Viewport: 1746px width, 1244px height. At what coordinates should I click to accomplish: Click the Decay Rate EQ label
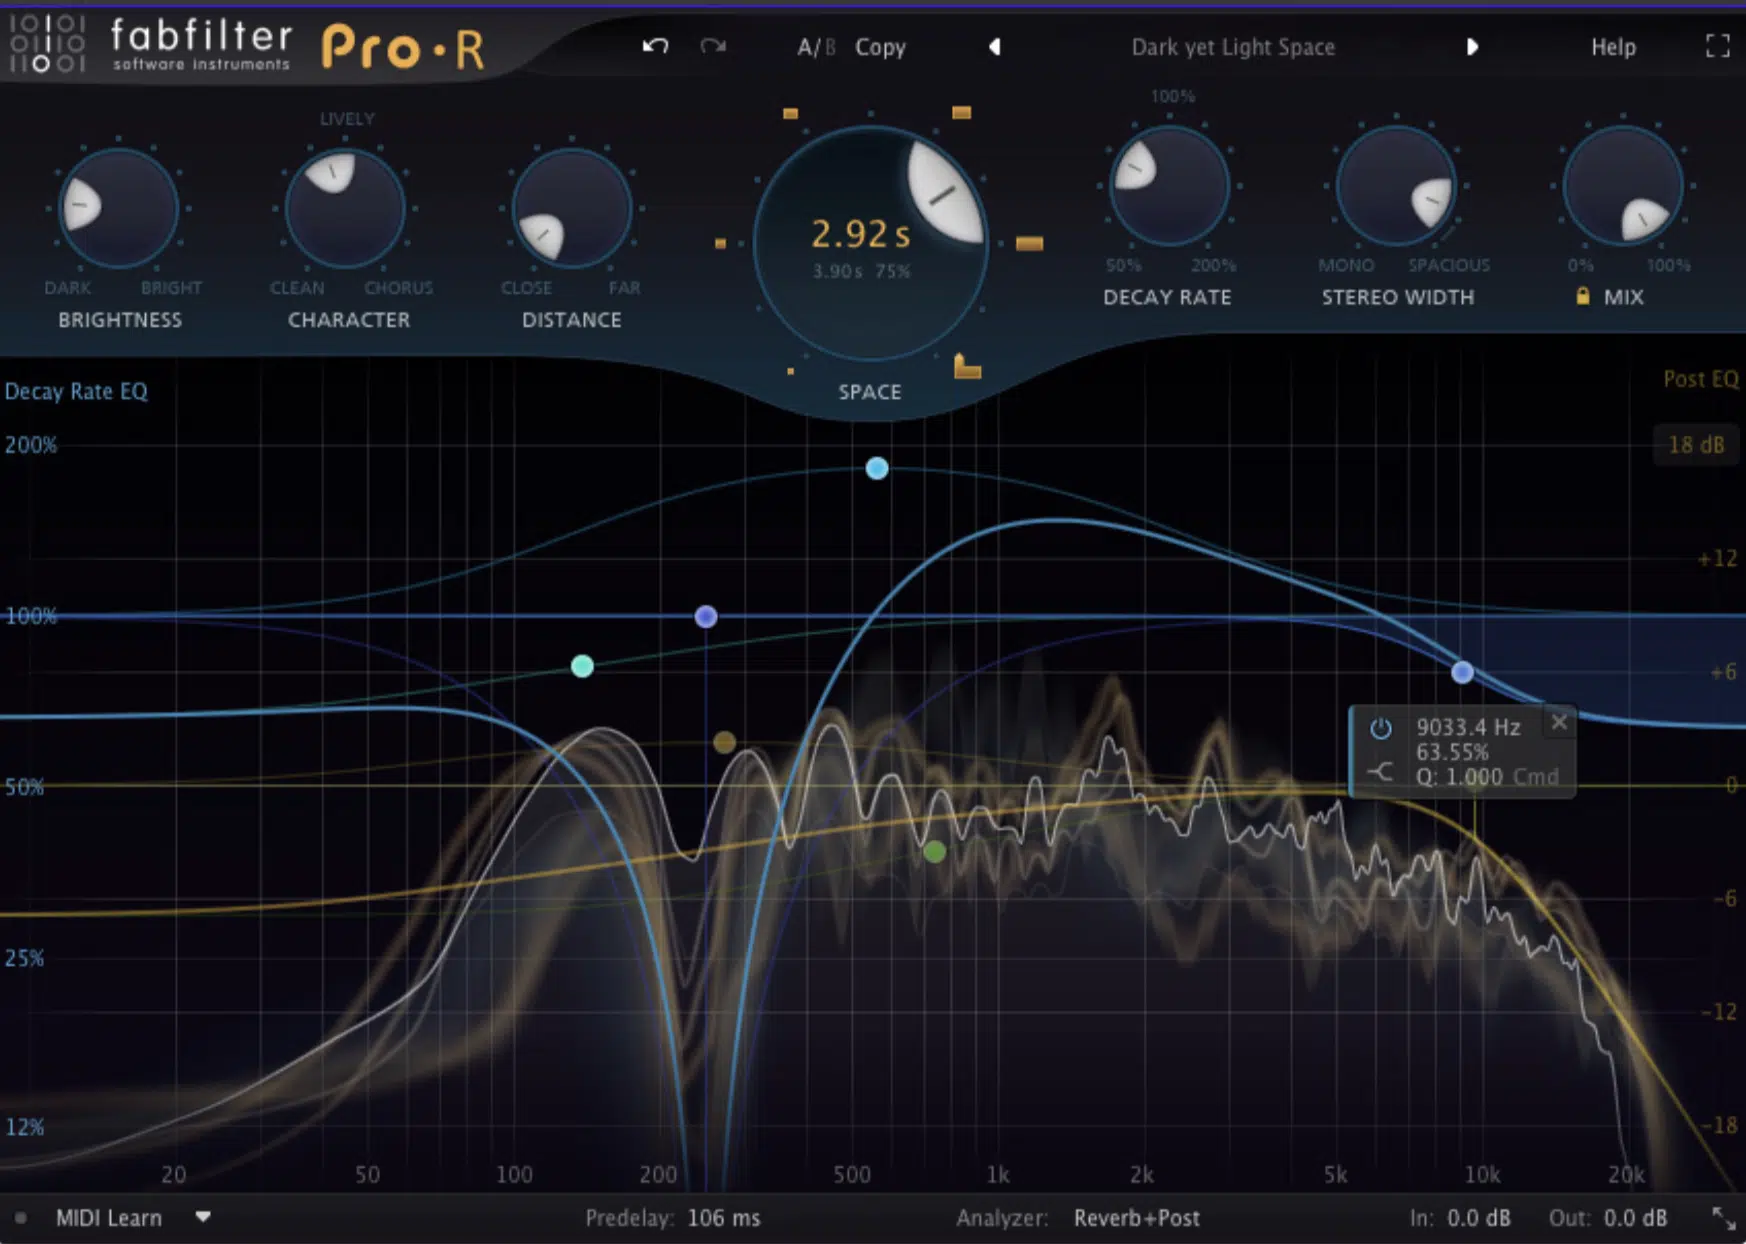[x=76, y=391]
